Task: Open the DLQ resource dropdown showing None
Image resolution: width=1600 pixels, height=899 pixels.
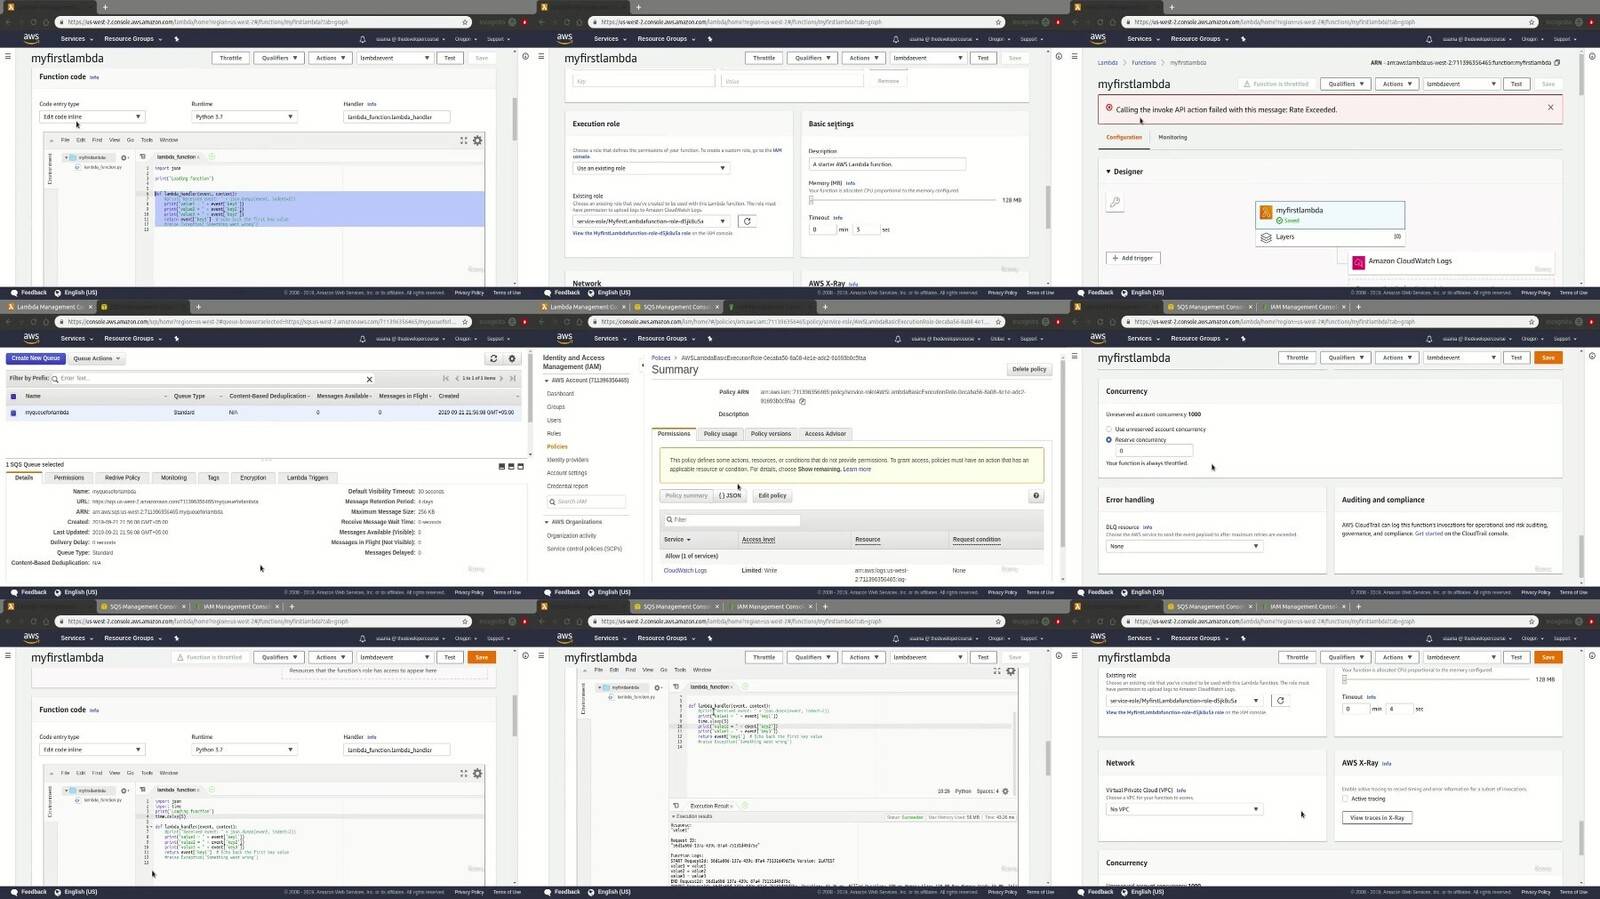Action: click(x=1184, y=546)
